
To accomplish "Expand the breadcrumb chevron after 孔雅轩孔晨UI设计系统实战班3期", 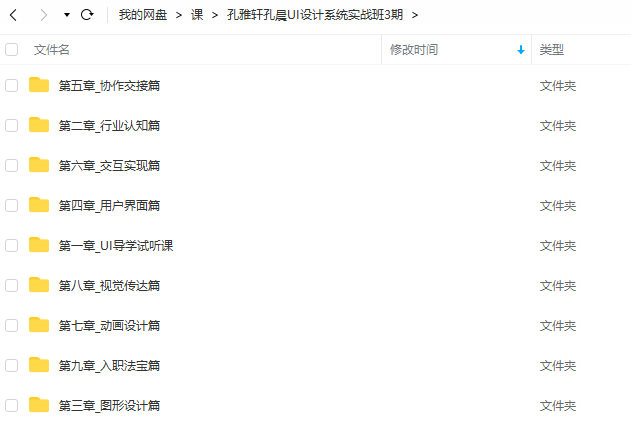I will tap(415, 15).
